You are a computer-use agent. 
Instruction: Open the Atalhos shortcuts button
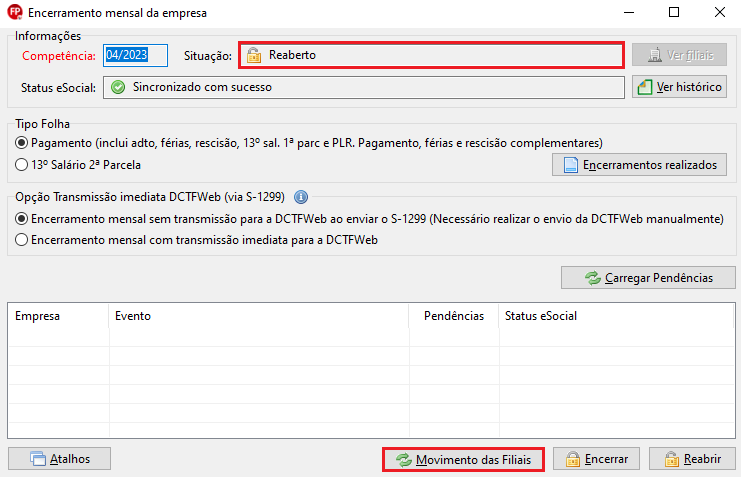tap(60, 459)
